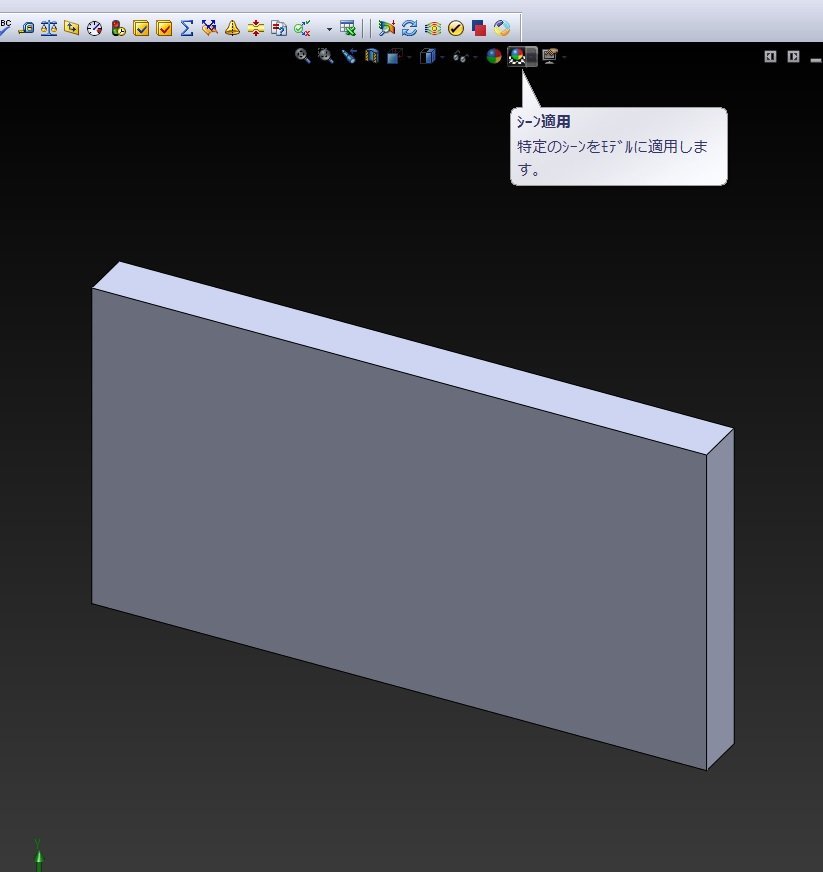Click the Measure tool icon
This screenshot has width=823, height=872.
point(26,28)
